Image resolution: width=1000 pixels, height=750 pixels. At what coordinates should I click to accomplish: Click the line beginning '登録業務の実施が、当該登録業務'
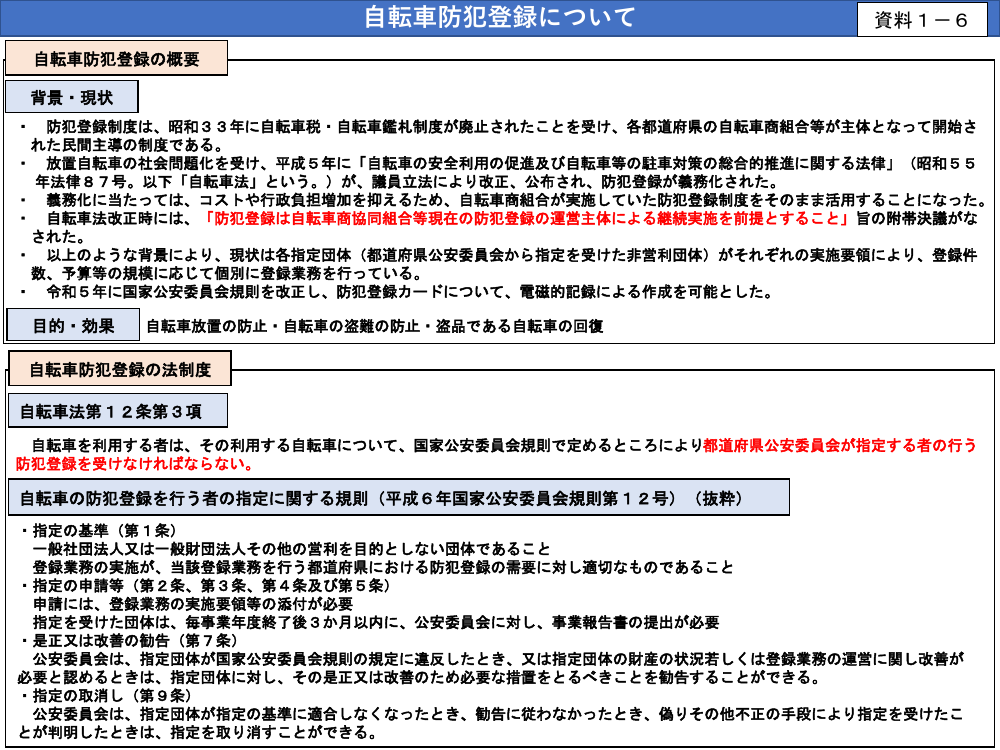click(x=383, y=567)
